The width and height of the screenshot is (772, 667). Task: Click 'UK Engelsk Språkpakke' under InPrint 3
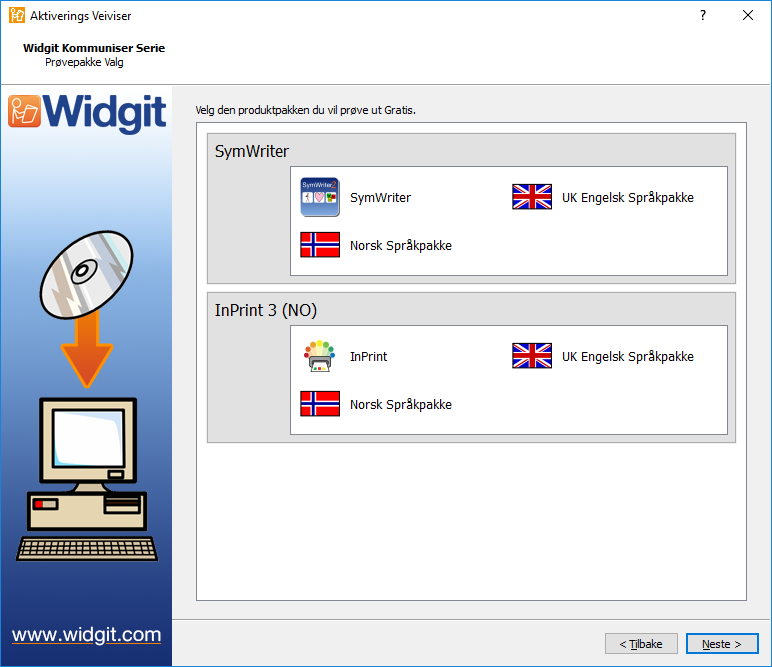pos(628,356)
